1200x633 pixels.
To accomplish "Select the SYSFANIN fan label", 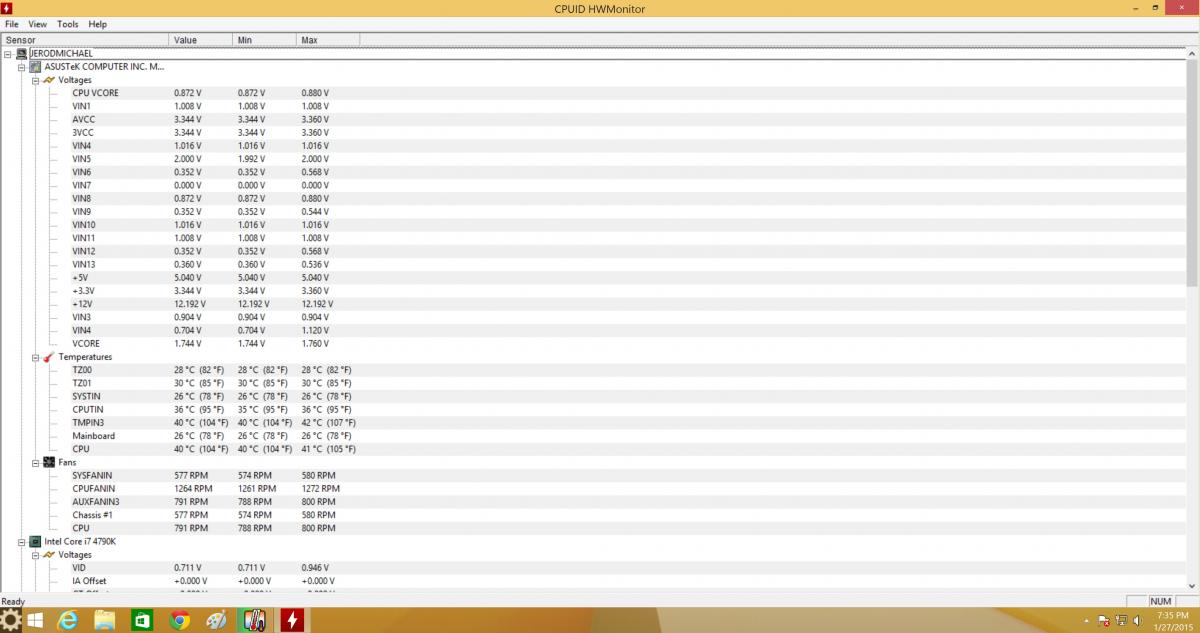I will click(92, 475).
